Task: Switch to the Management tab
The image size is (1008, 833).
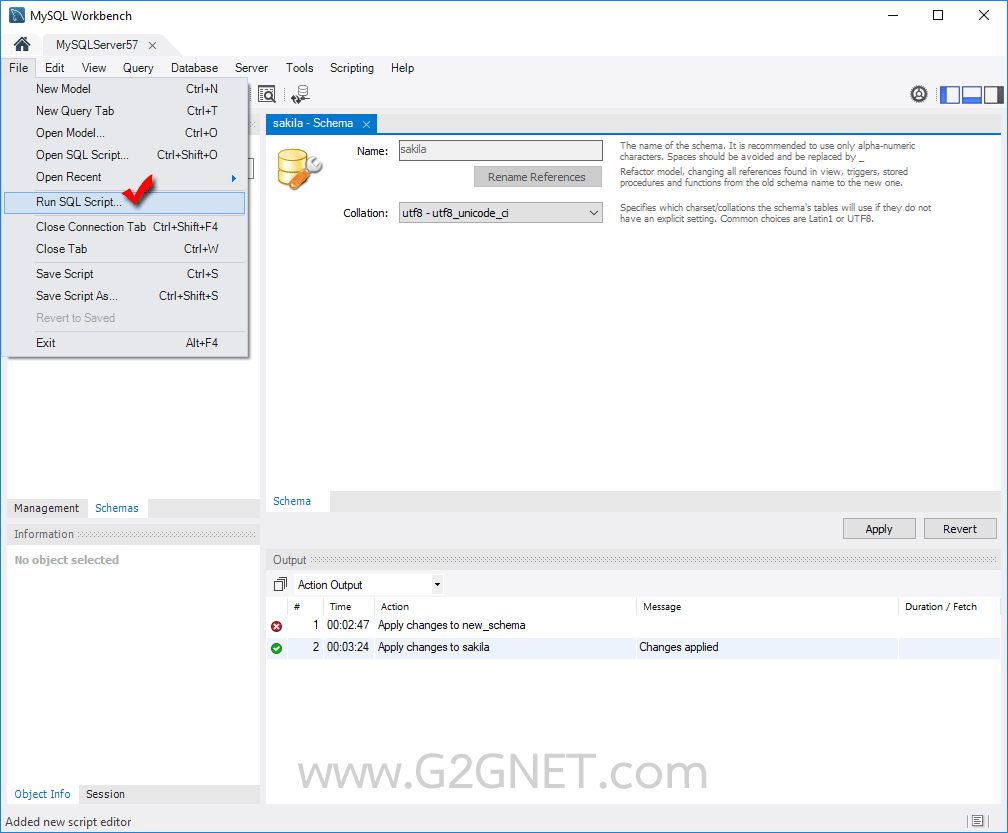Action: click(x=46, y=508)
